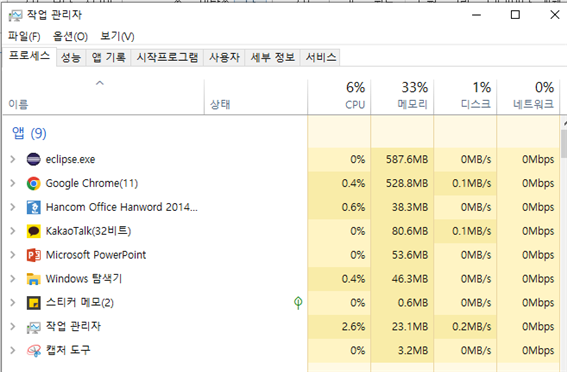Select 작업 관리자 CPU value 2.6%
This screenshot has width=567, height=376.
(353, 327)
